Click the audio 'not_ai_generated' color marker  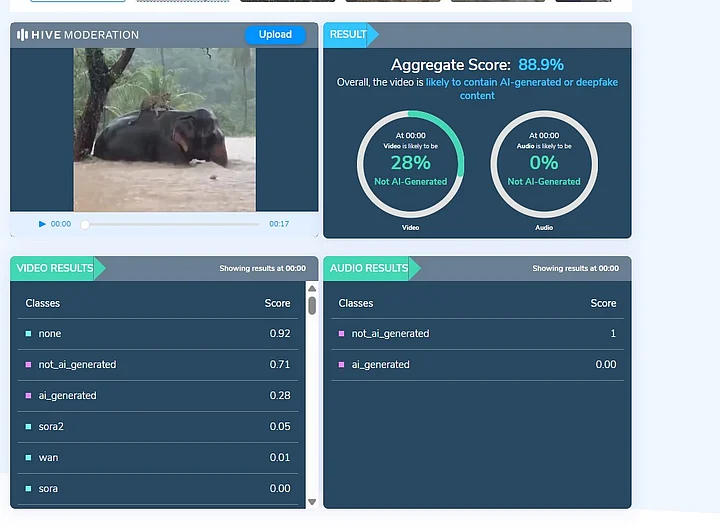coord(341,334)
